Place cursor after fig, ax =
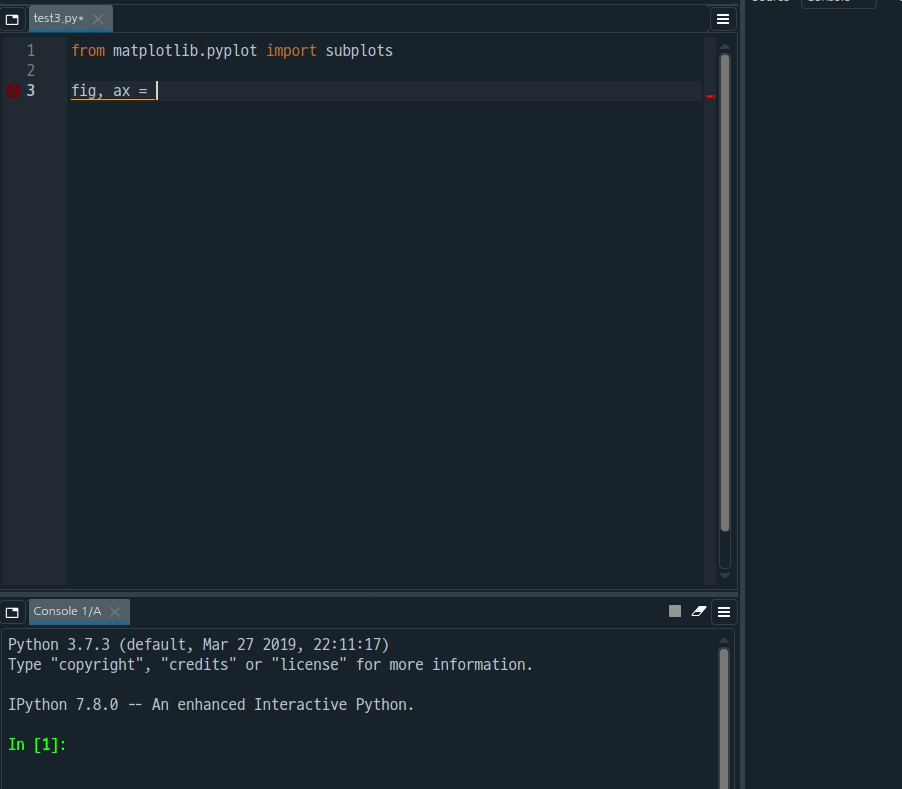This screenshot has height=789, width=902. [x=157, y=90]
